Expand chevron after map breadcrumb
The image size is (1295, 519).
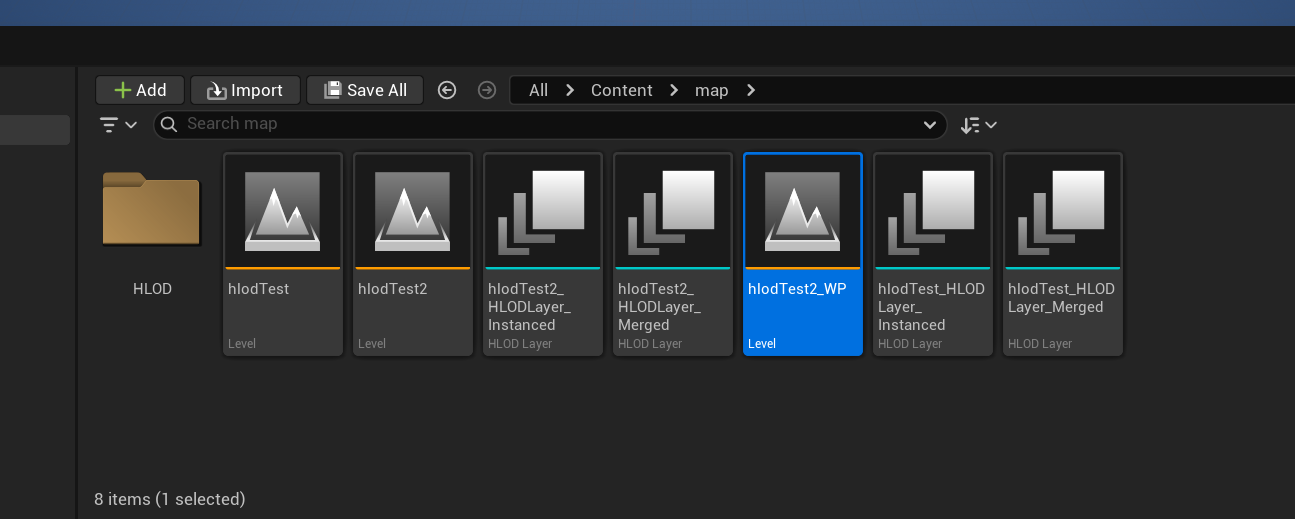pos(751,90)
